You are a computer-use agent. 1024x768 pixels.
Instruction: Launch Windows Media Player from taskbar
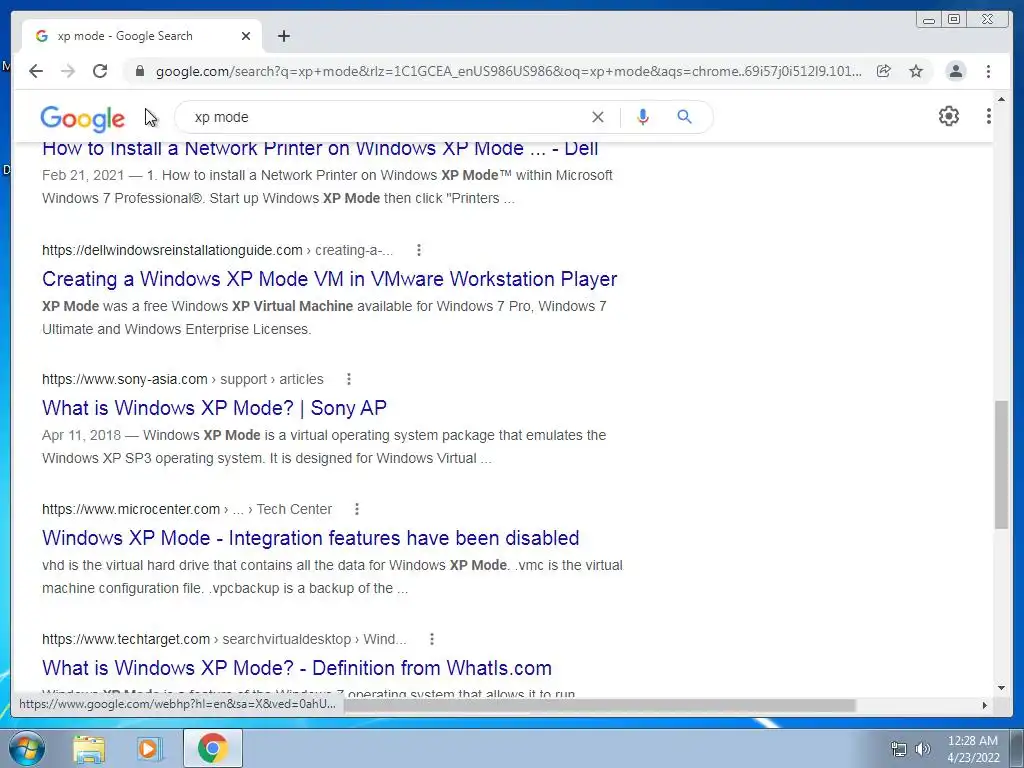pyautogui.click(x=149, y=748)
